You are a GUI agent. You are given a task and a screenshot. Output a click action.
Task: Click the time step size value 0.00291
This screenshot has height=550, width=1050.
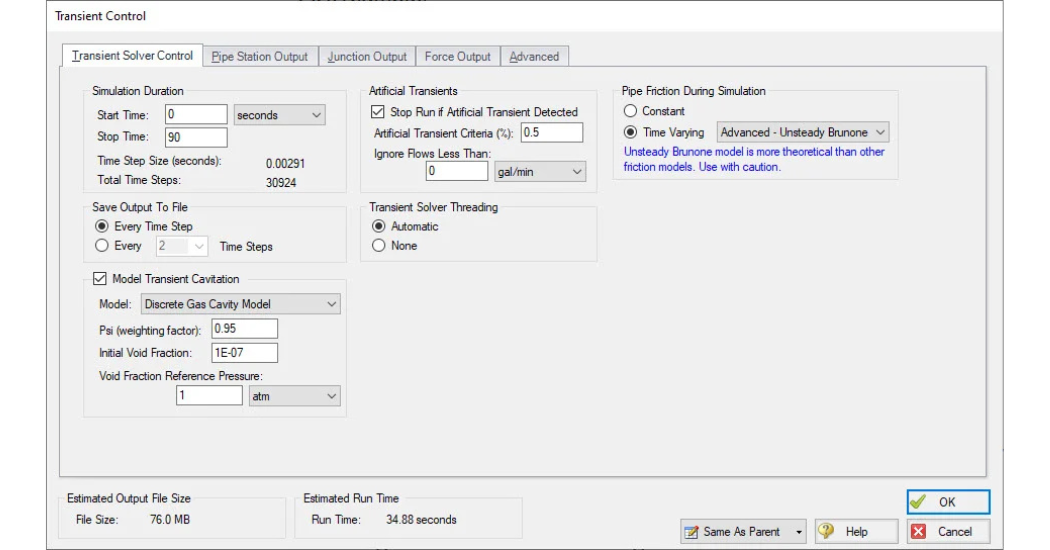pyautogui.click(x=285, y=163)
